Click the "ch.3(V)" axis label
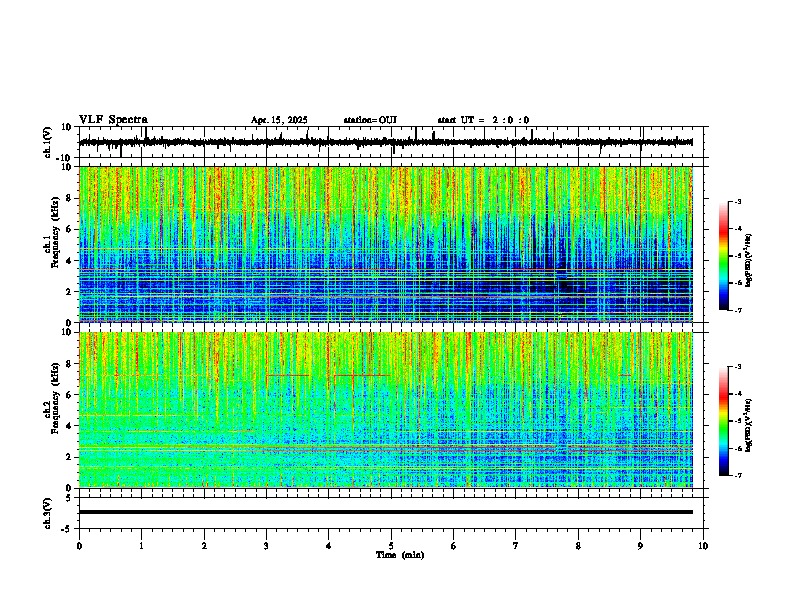792x612 pixels. pyautogui.click(x=48, y=513)
